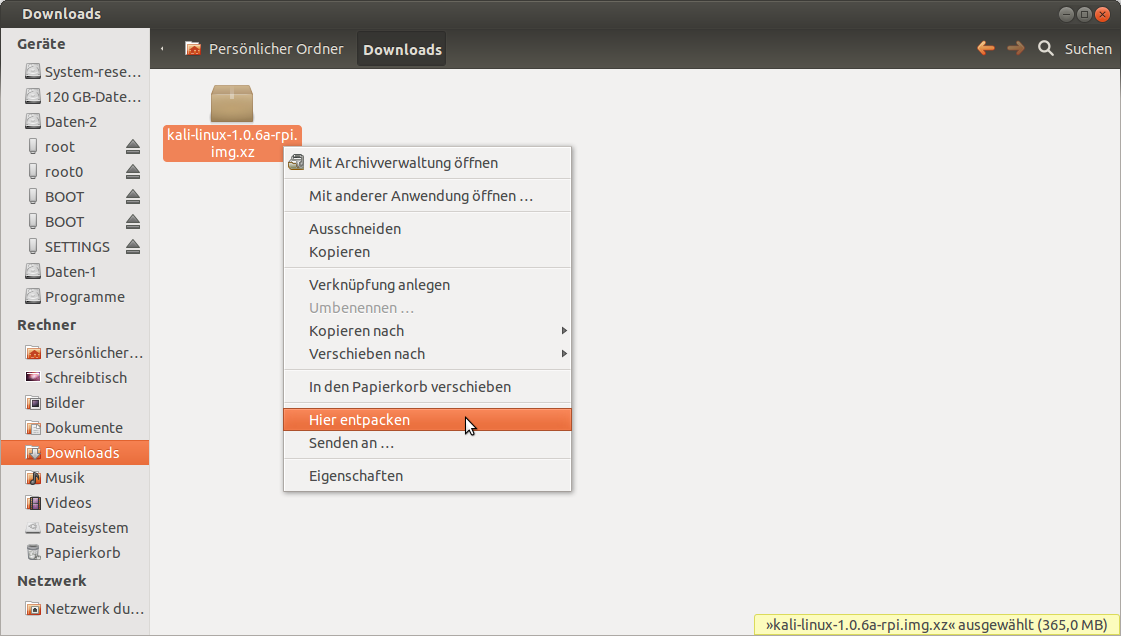
Task: Eject the root volume
Action: click(133, 147)
